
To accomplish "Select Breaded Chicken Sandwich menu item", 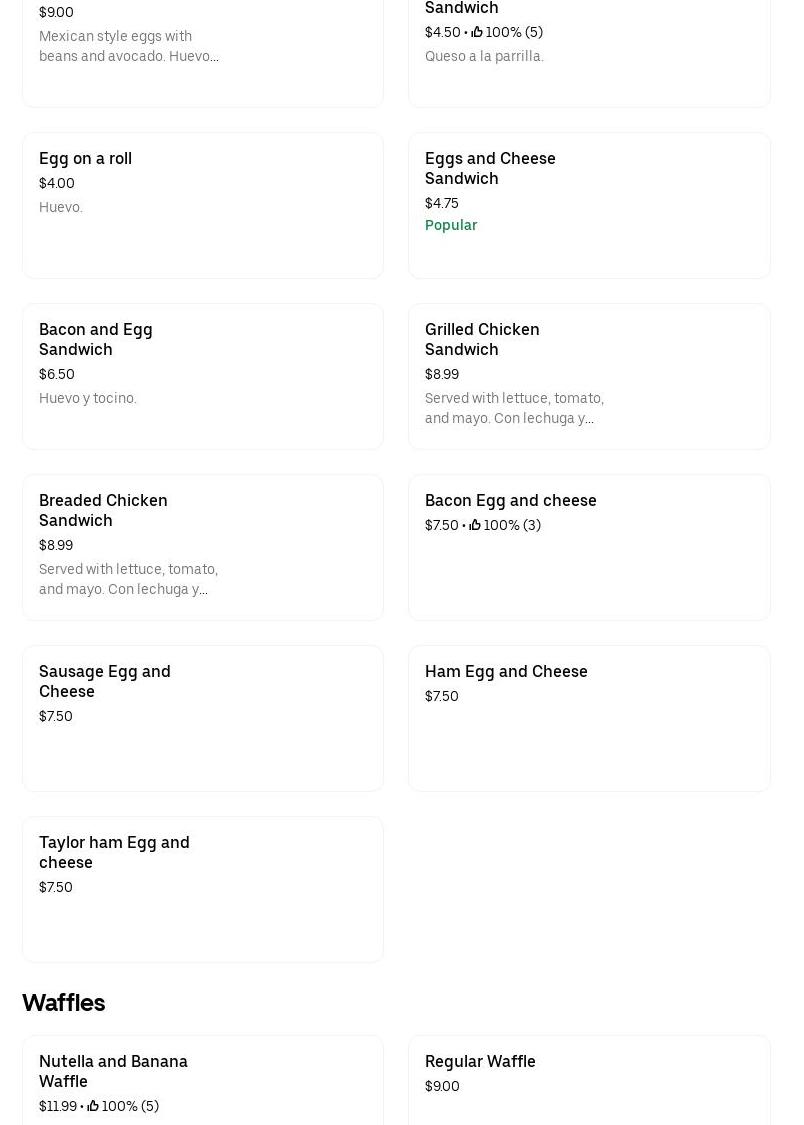I will click(x=202, y=547).
